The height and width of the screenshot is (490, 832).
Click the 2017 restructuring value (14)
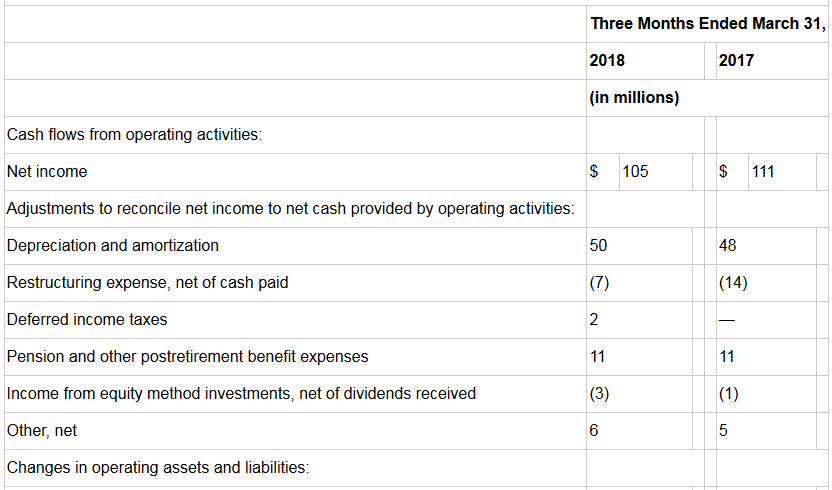click(733, 283)
